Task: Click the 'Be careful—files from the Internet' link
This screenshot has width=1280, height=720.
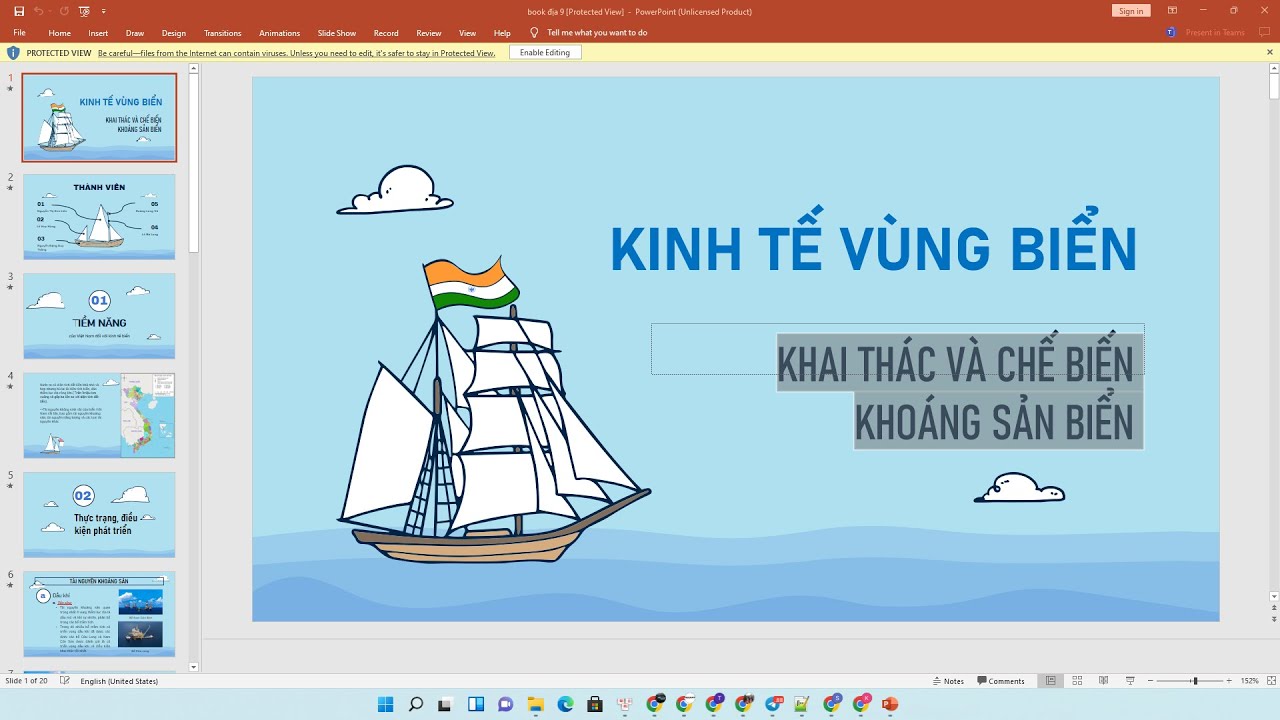Action: [296, 53]
